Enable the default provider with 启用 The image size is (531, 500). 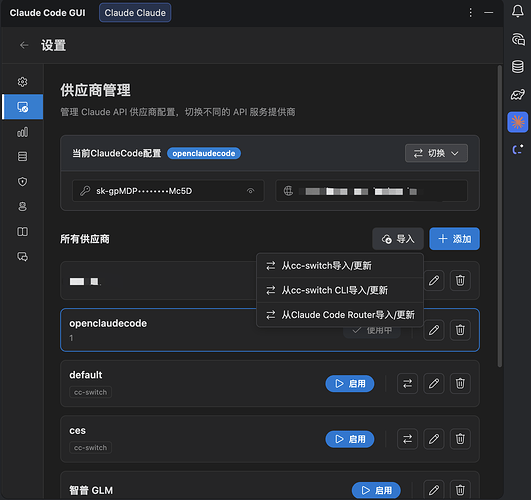point(350,383)
